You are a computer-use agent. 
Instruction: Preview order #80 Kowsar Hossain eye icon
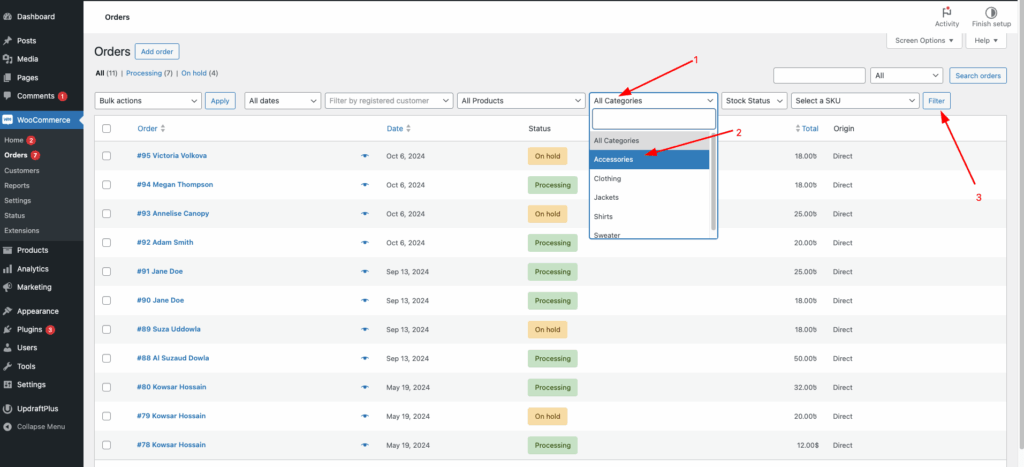[364, 387]
